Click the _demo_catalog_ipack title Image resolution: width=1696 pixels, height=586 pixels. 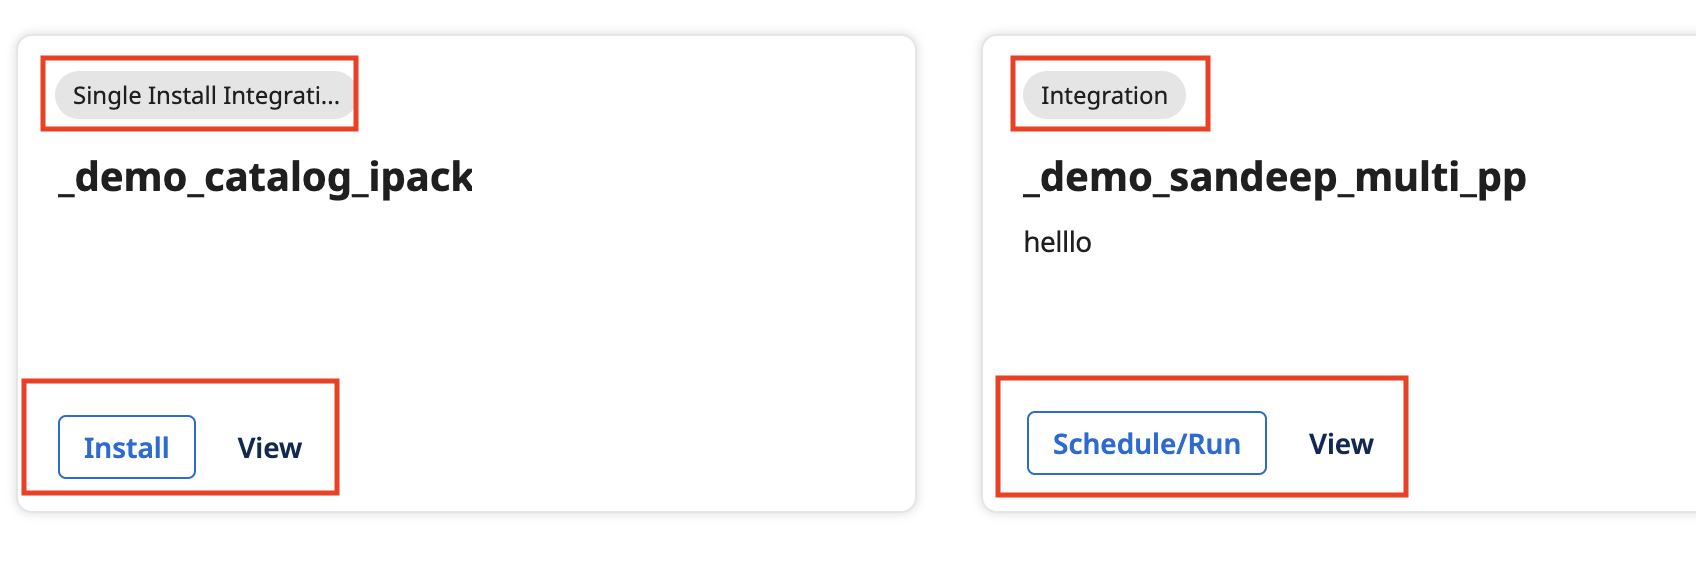pyautogui.click(x=266, y=177)
